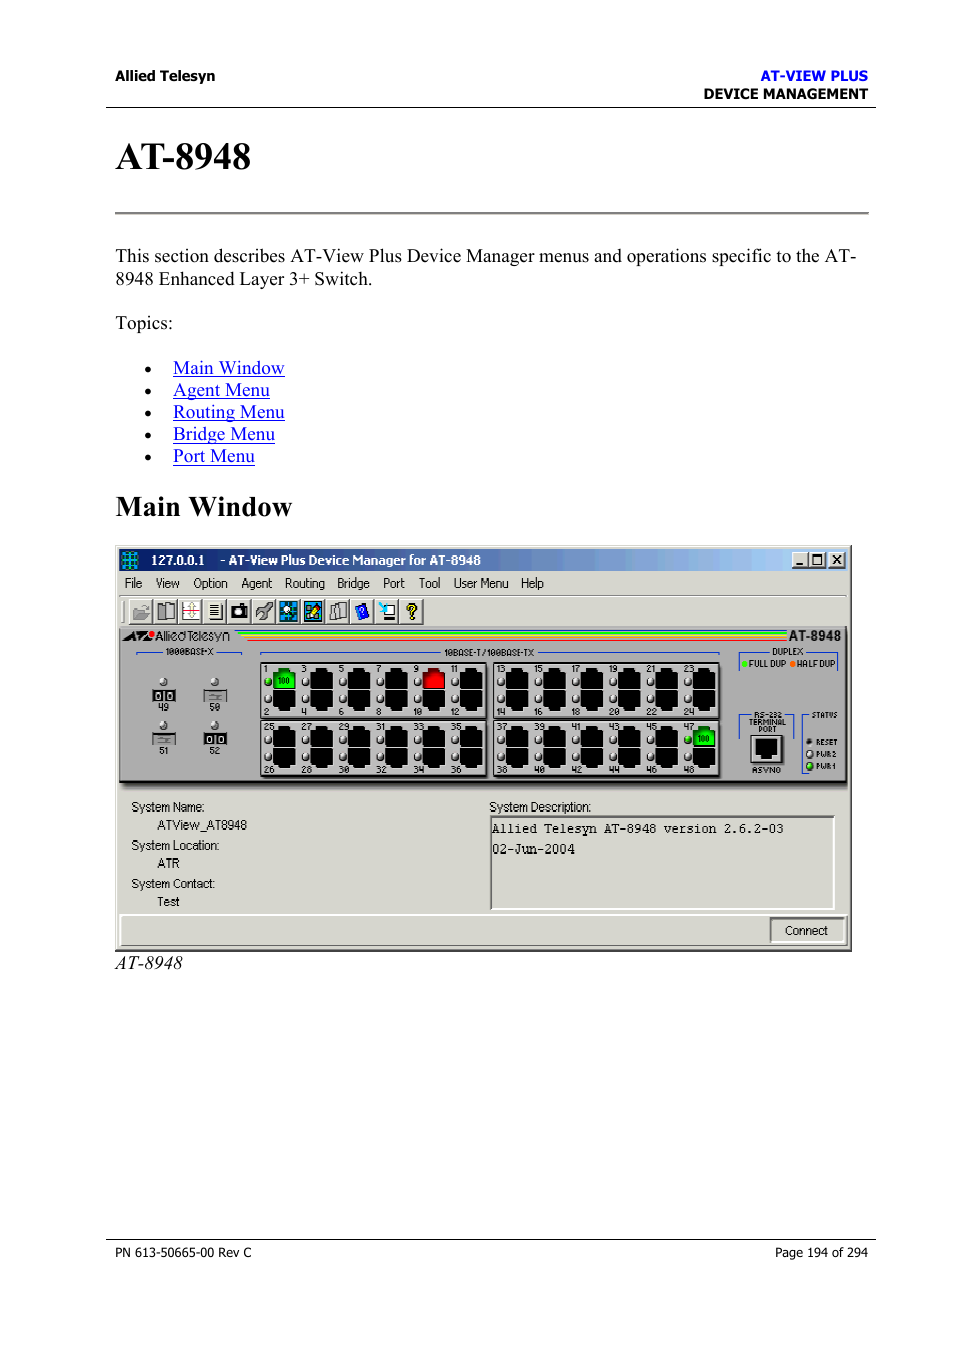Click the green 100 port number 47

pos(704,738)
